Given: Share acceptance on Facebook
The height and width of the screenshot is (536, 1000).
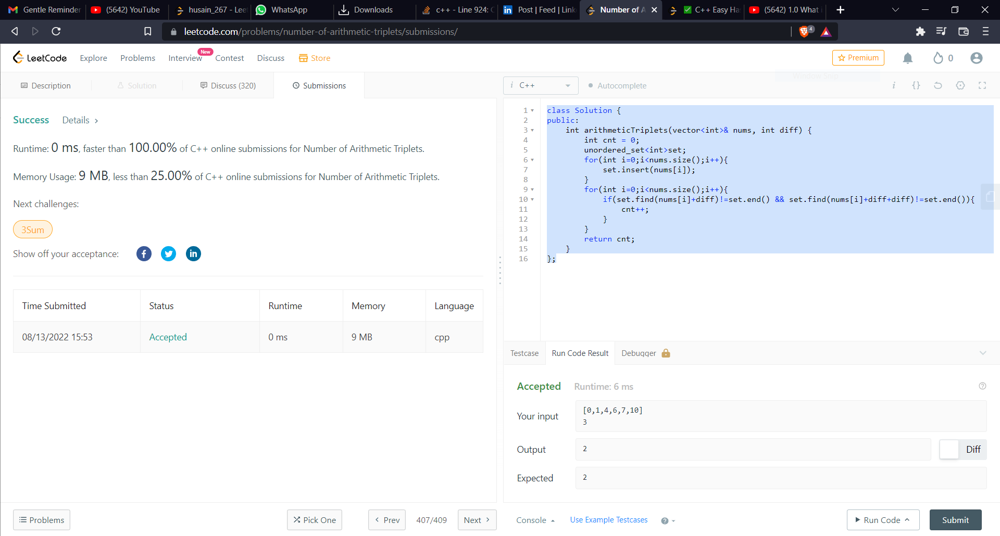Looking at the screenshot, I should click(144, 254).
